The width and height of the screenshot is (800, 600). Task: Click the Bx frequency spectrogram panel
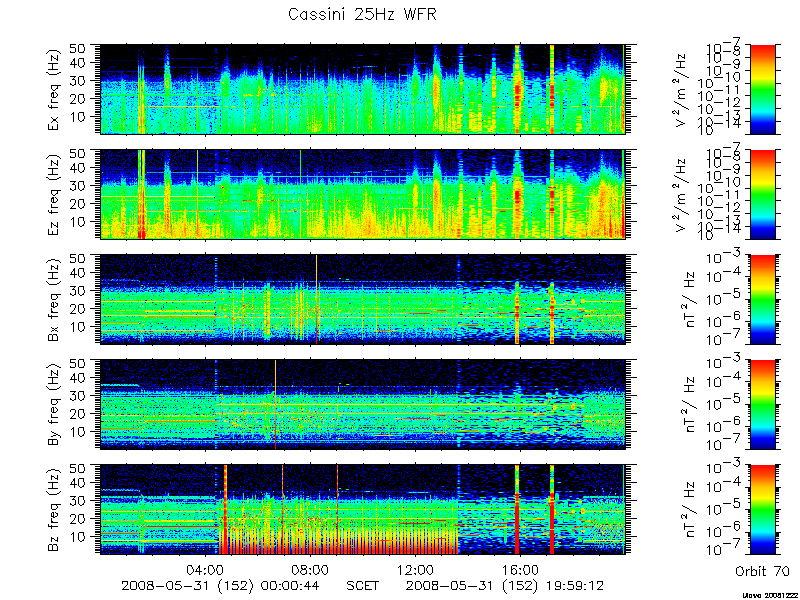click(362, 299)
